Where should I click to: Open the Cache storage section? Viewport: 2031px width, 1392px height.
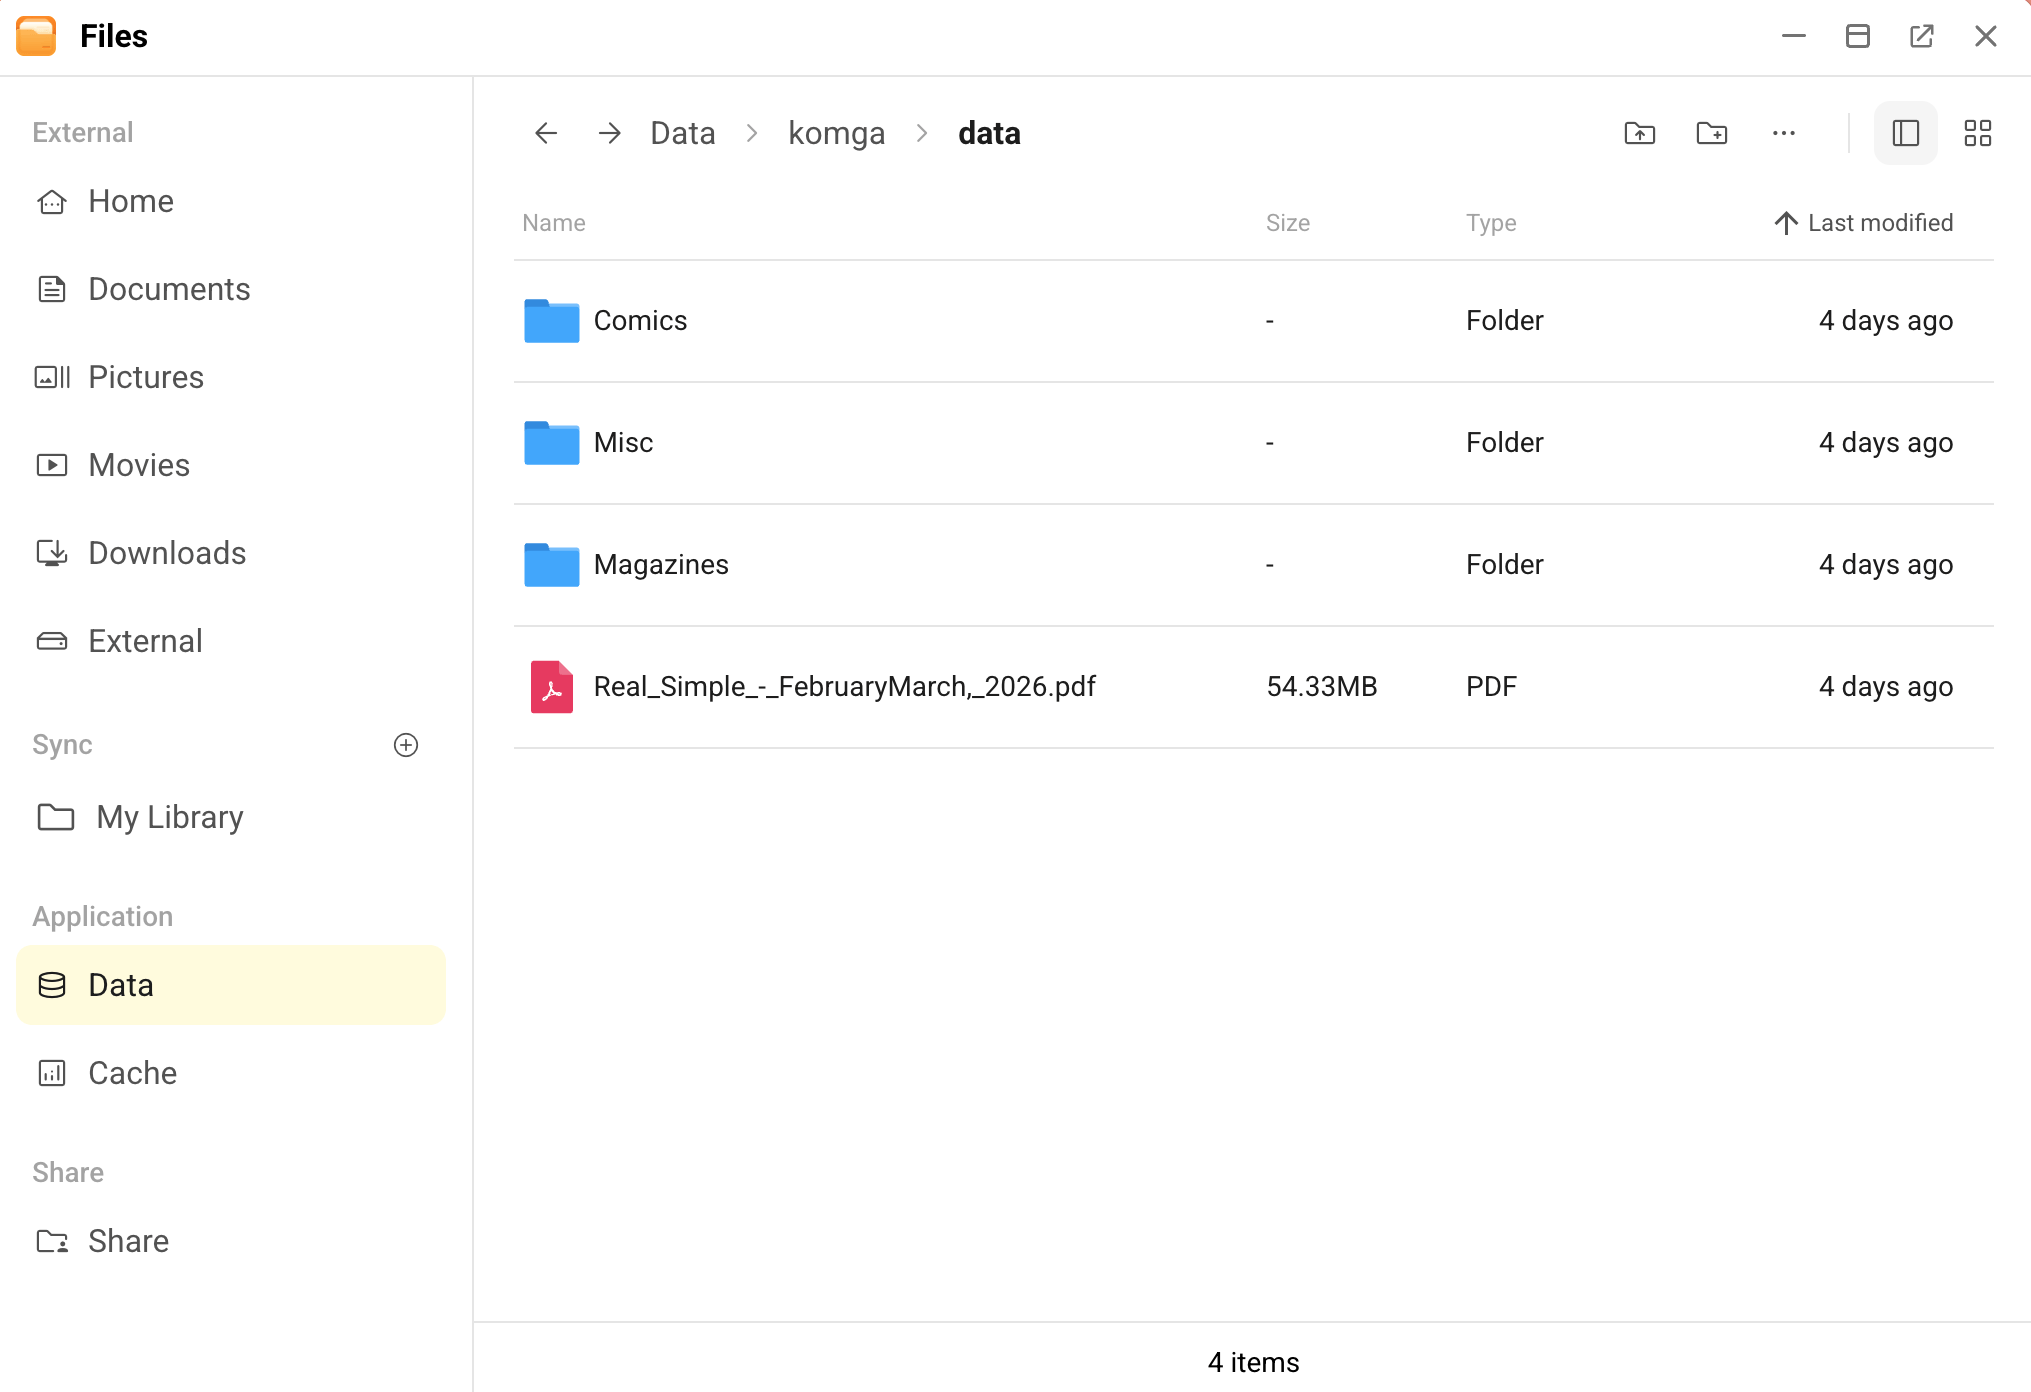132,1072
